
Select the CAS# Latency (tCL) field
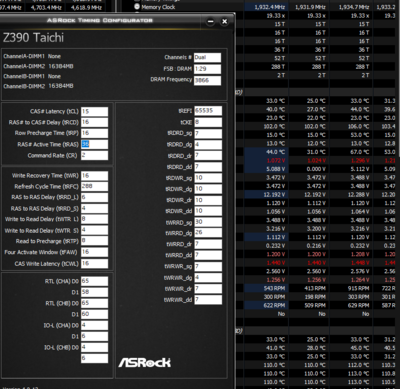[94, 111]
